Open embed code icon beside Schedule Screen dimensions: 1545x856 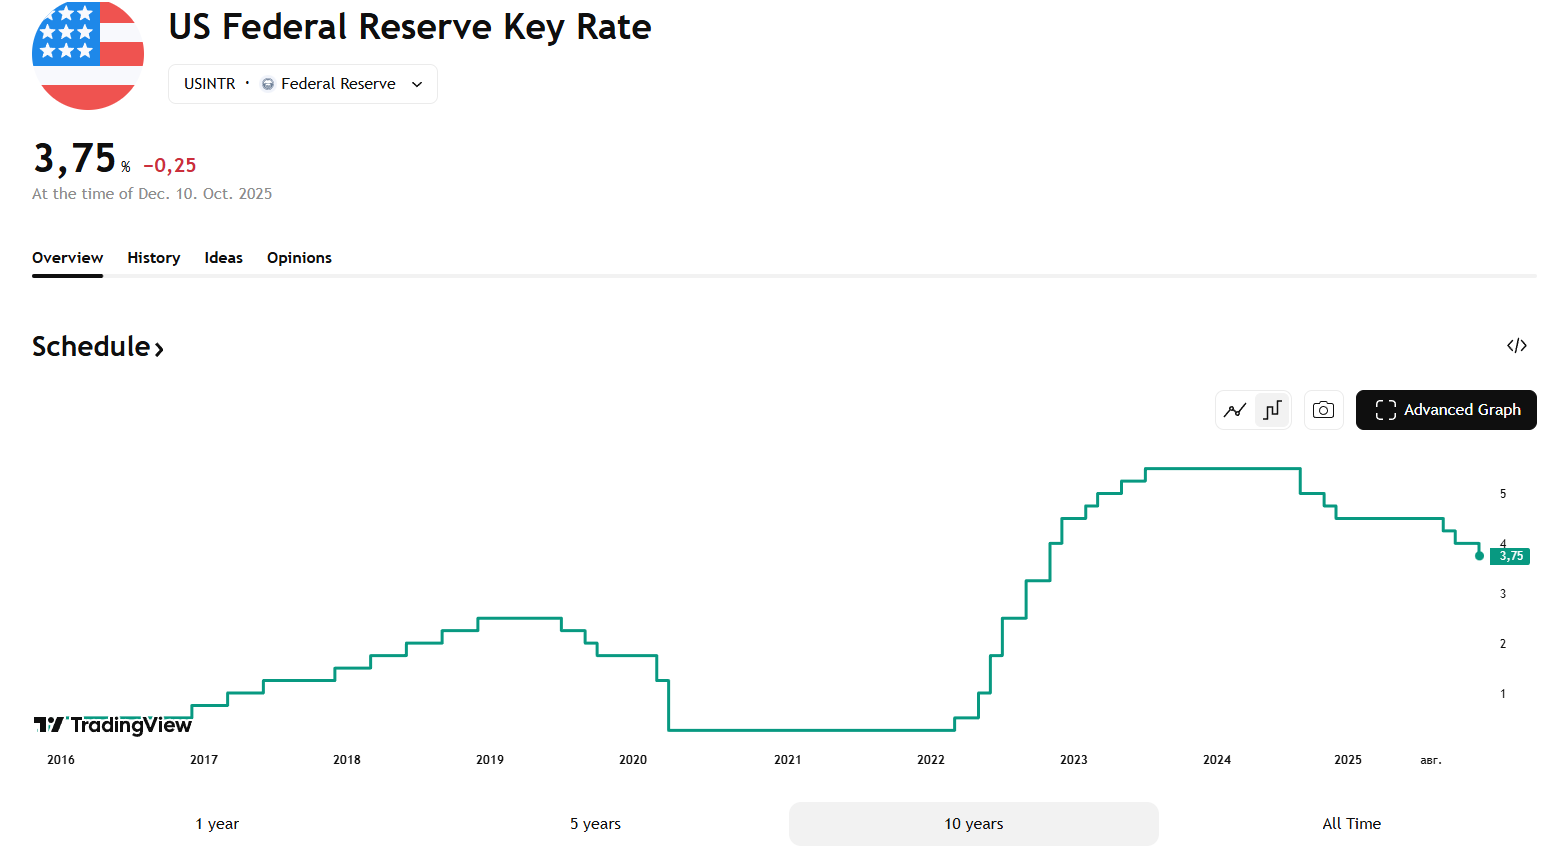point(1517,346)
